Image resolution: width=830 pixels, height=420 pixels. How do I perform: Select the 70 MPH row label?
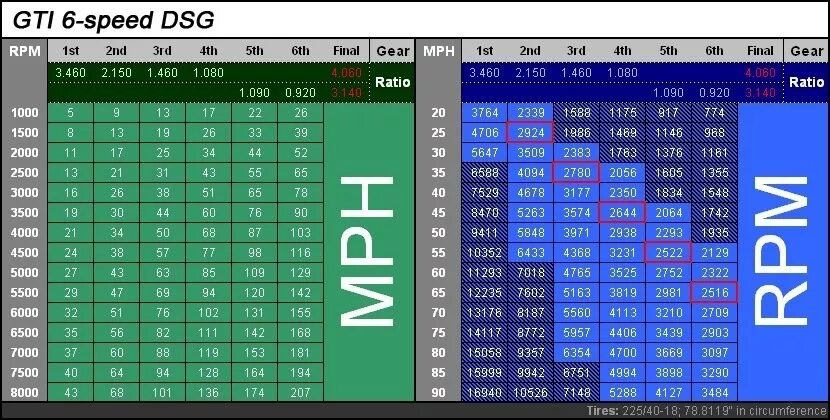click(x=438, y=312)
